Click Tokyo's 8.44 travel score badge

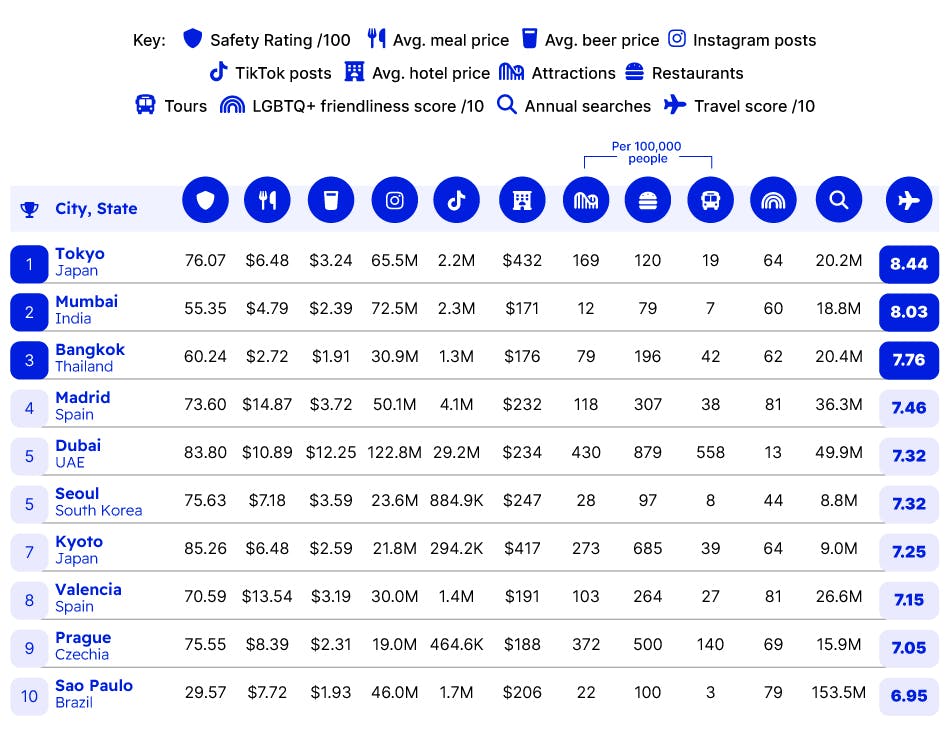tap(909, 264)
